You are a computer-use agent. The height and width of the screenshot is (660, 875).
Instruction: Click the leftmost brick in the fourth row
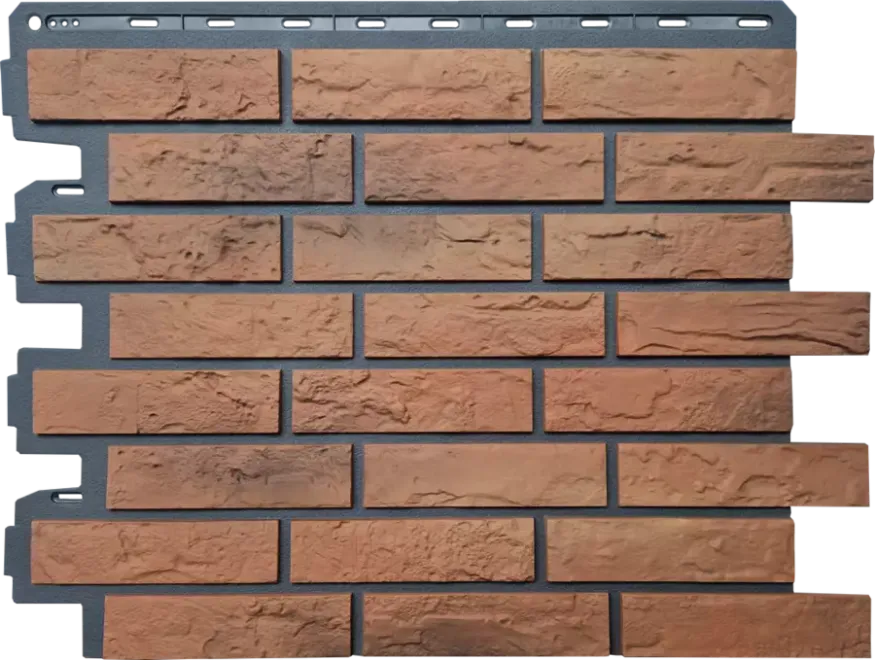(x=231, y=325)
